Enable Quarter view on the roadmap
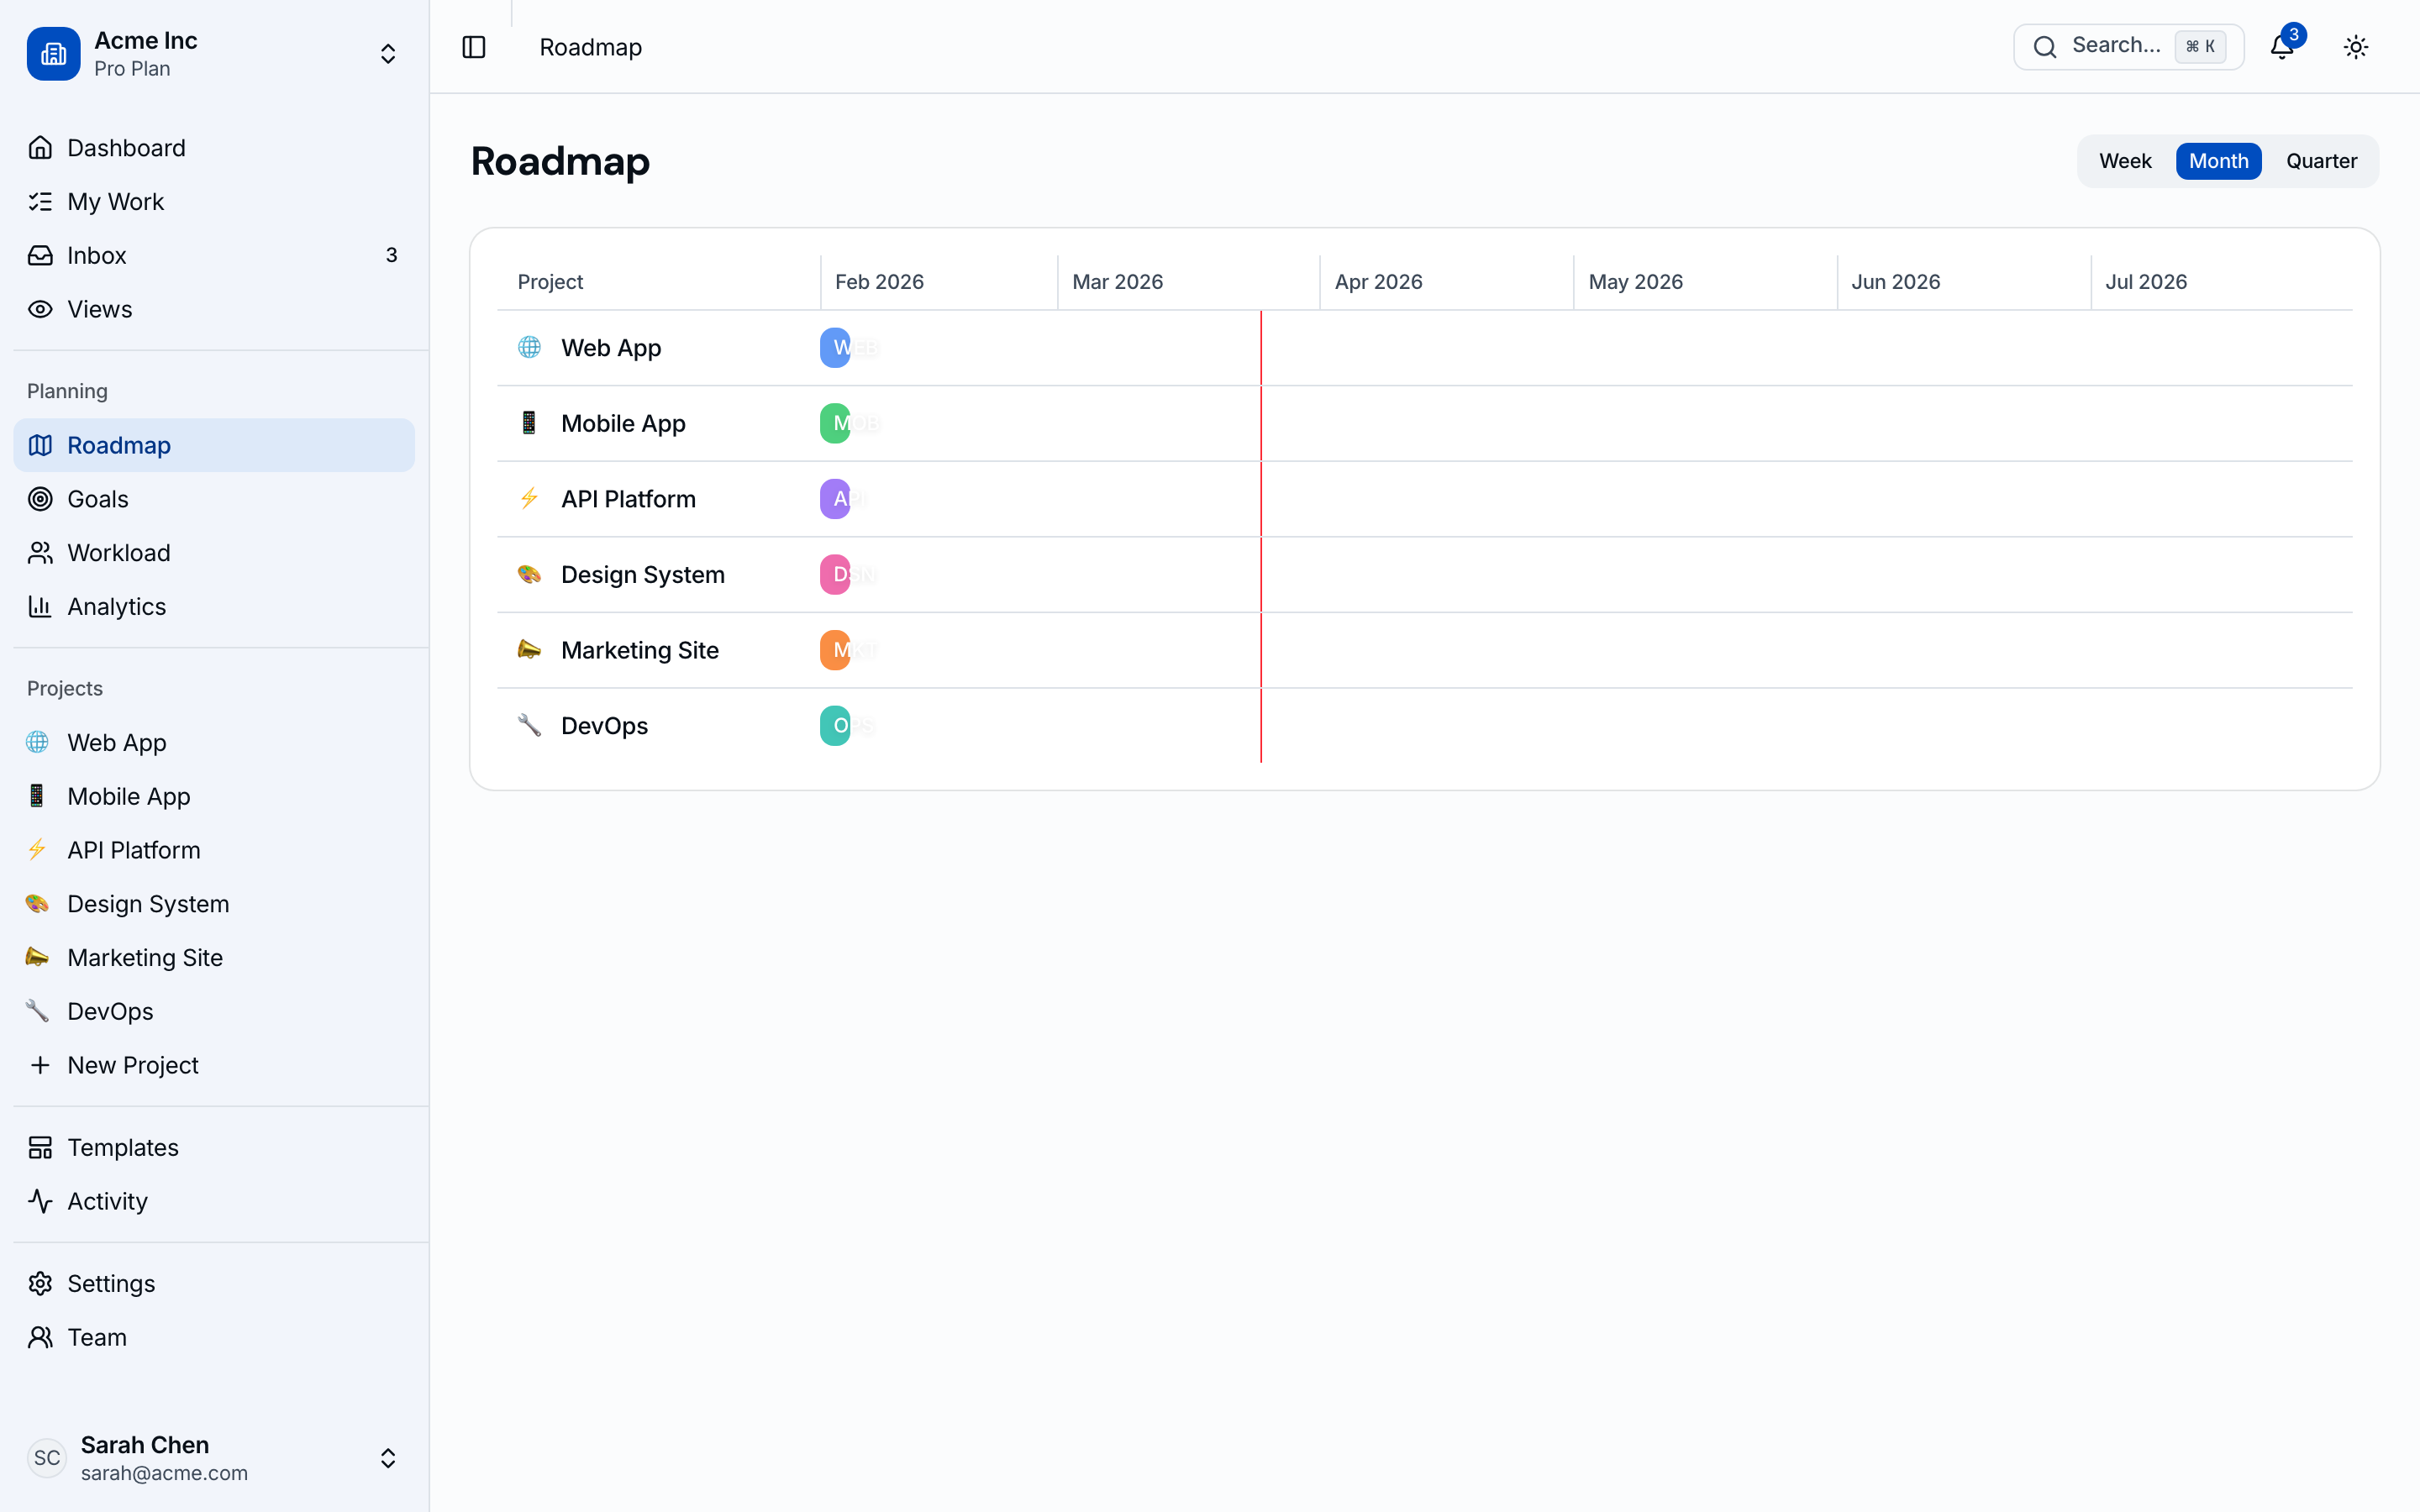2420x1512 pixels. (2321, 161)
